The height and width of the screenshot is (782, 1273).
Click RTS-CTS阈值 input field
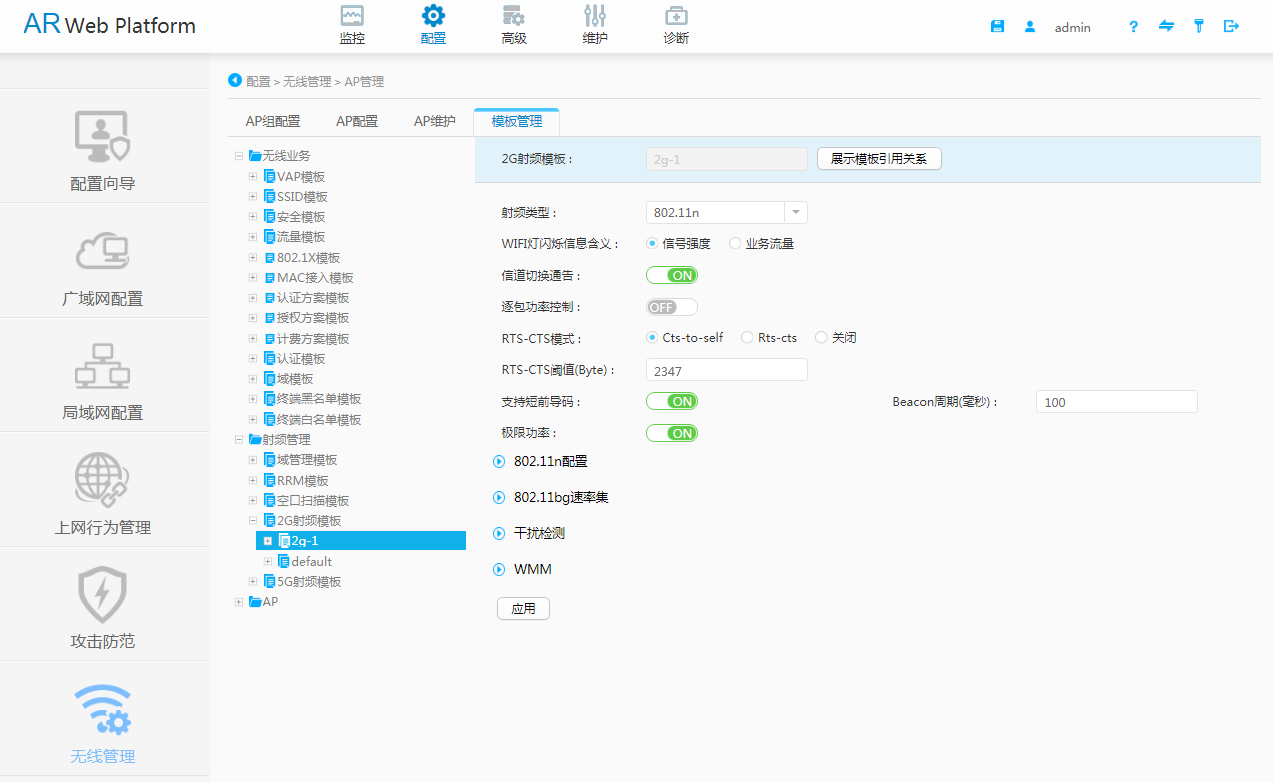pyautogui.click(x=726, y=370)
